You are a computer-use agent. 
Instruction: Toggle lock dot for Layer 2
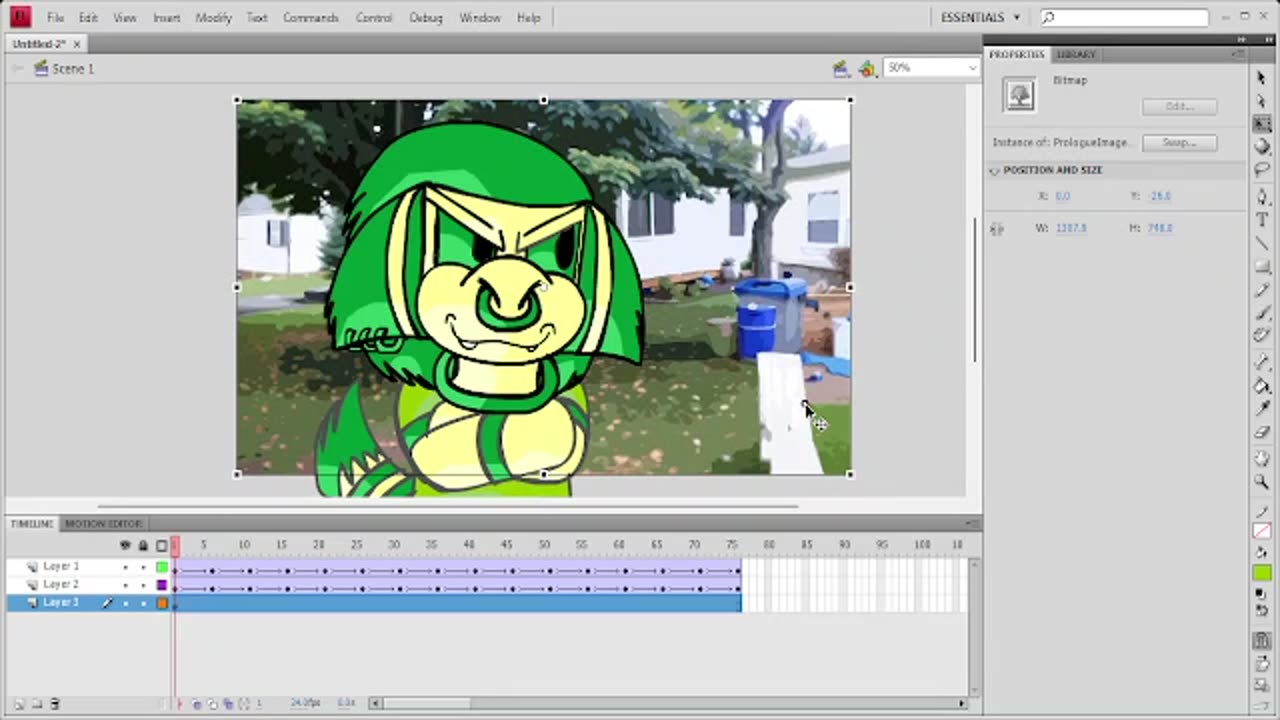tap(143, 585)
